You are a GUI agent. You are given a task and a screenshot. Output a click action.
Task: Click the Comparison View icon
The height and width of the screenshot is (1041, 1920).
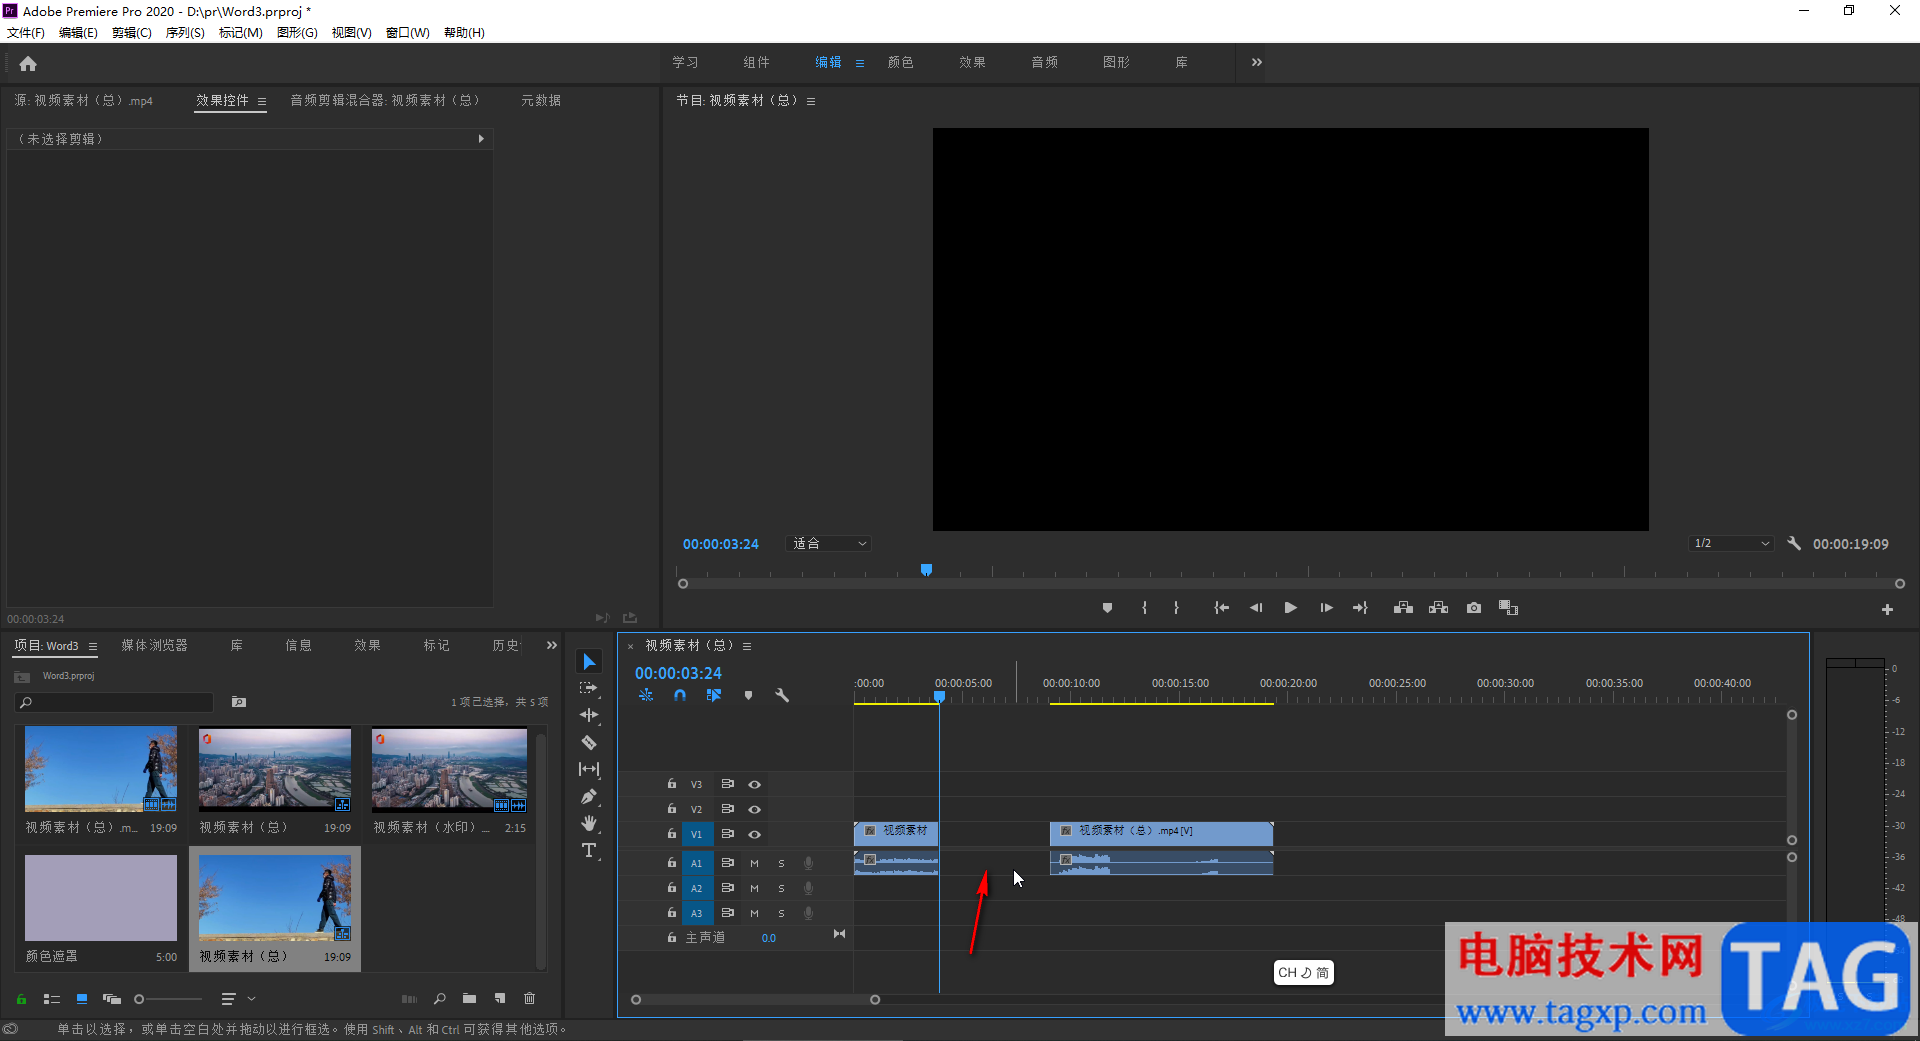(x=1508, y=608)
